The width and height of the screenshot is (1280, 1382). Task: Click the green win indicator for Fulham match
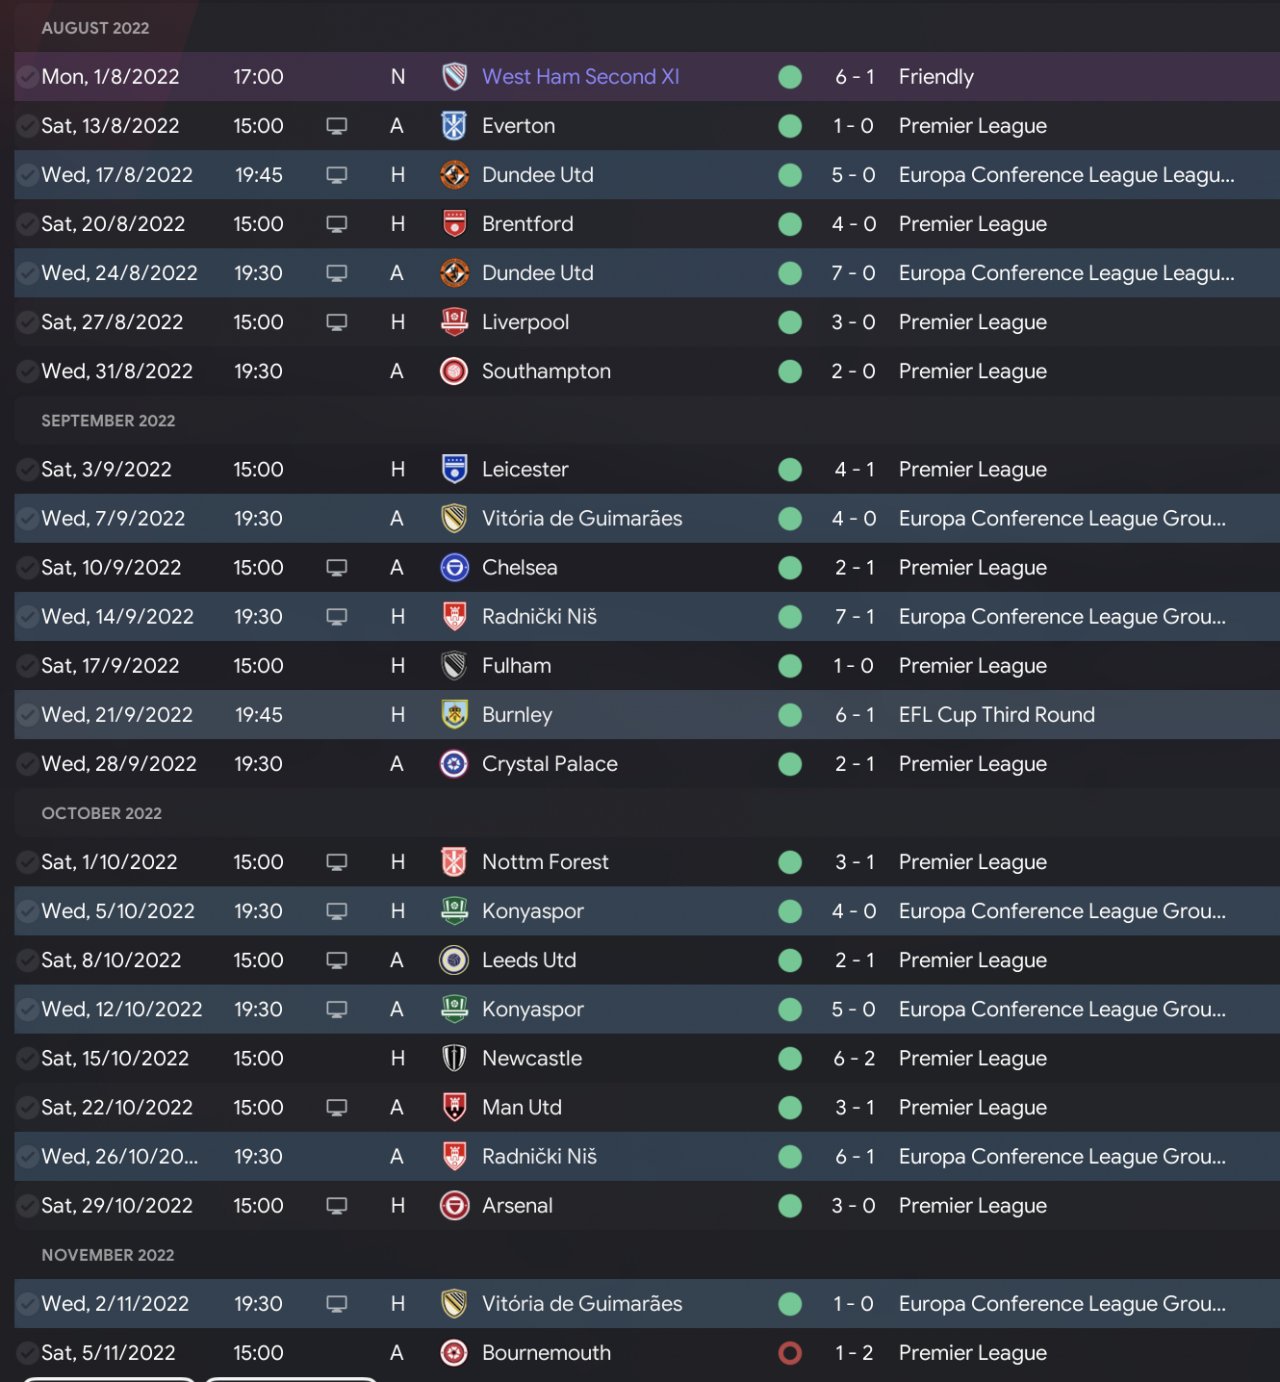(x=790, y=666)
